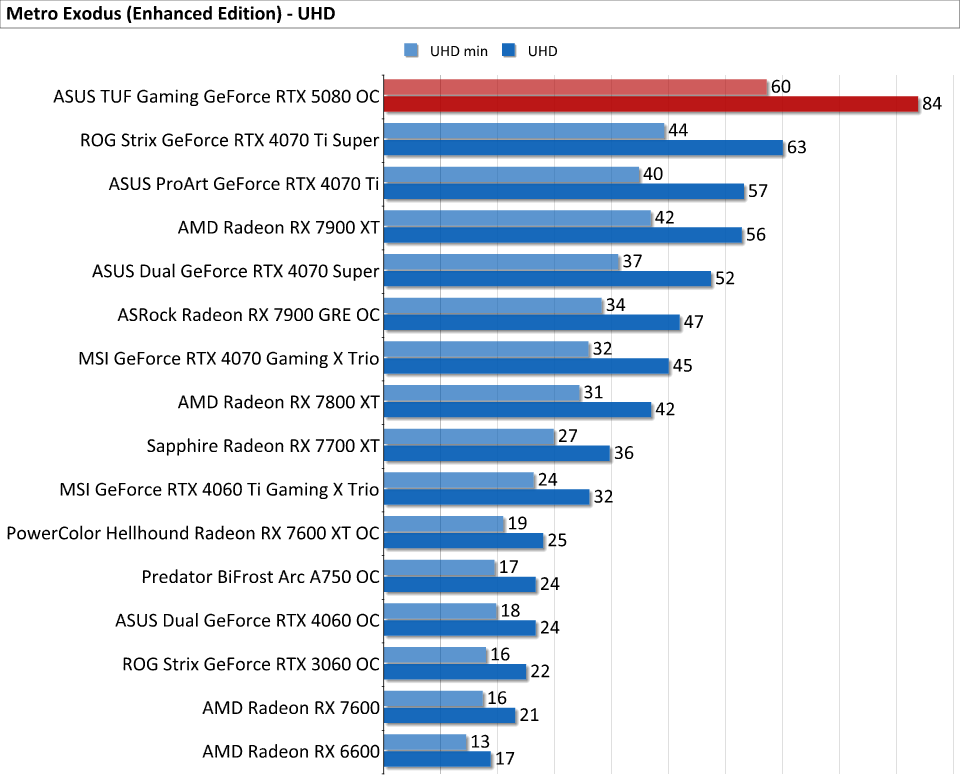This screenshot has height=780, width=960.
Task: Select the AMD Radeon RX 6600 label
Action: click(291, 752)
